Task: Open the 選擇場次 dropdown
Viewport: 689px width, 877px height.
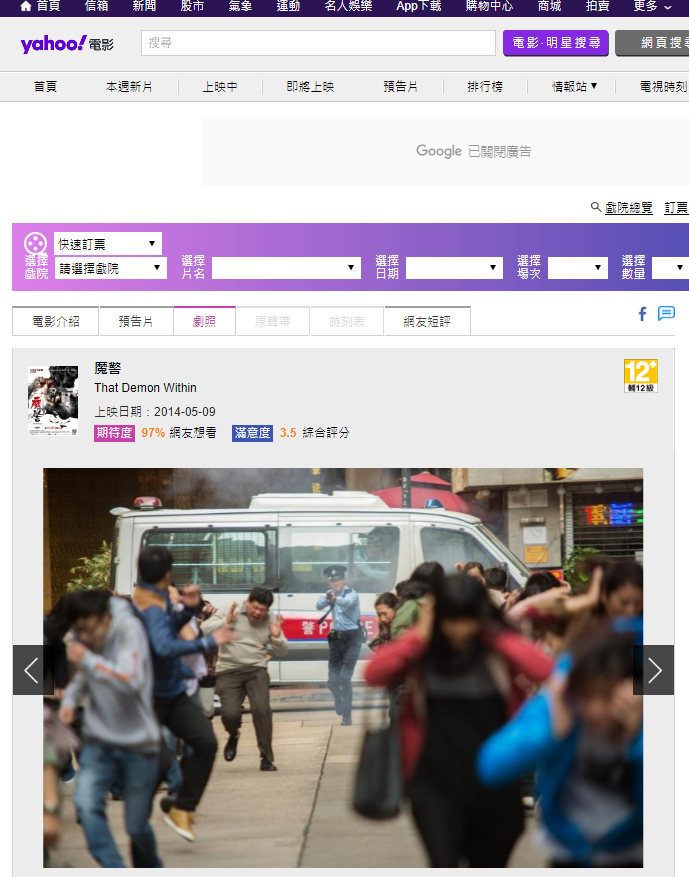Action: (578, 267)
